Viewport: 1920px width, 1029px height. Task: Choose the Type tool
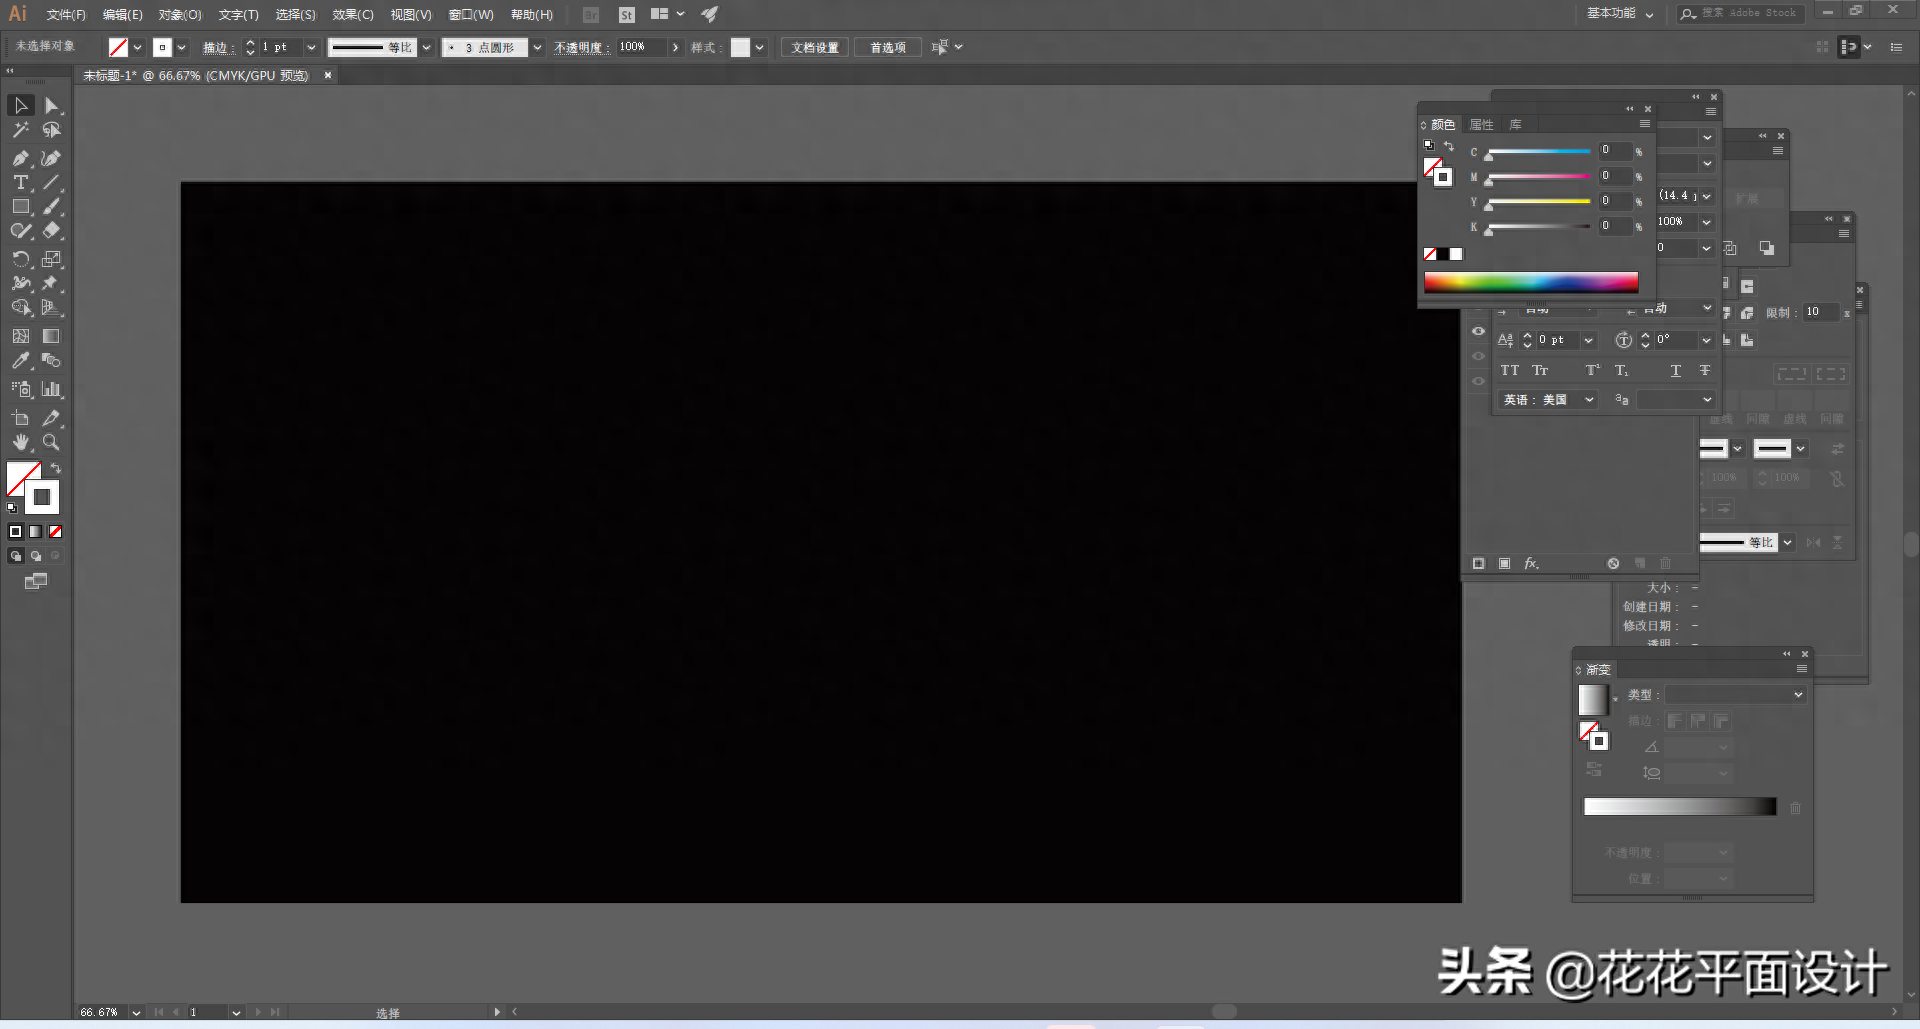20,182
